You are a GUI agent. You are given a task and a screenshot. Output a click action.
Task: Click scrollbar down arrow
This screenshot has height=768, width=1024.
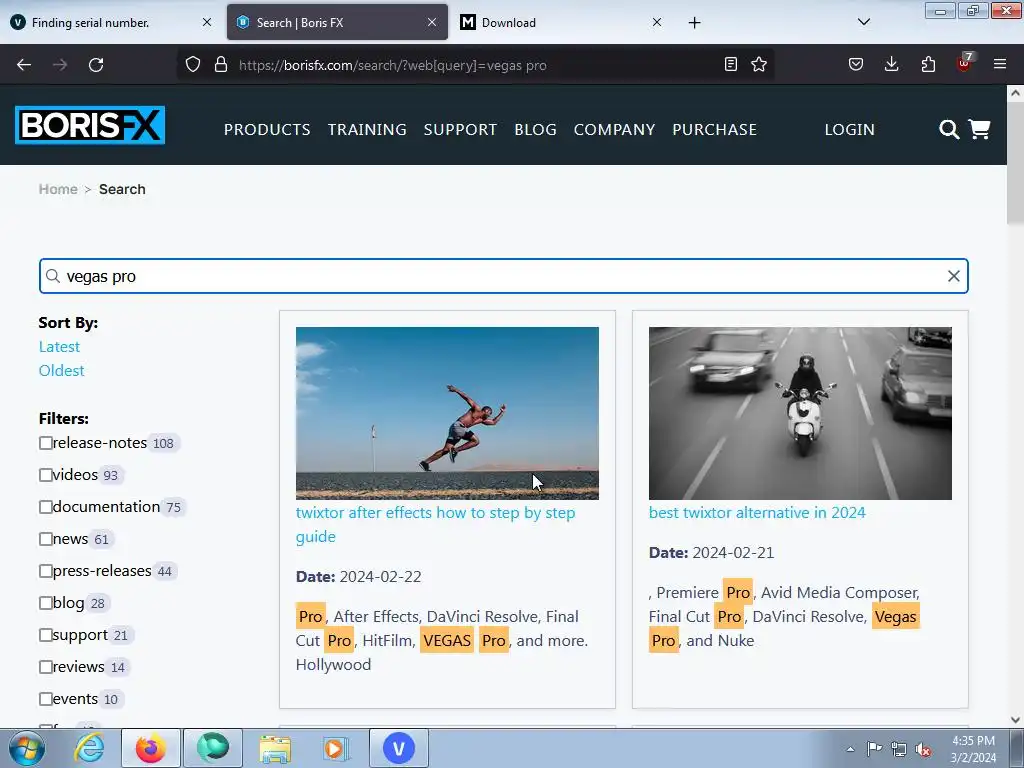[1015, 720]
